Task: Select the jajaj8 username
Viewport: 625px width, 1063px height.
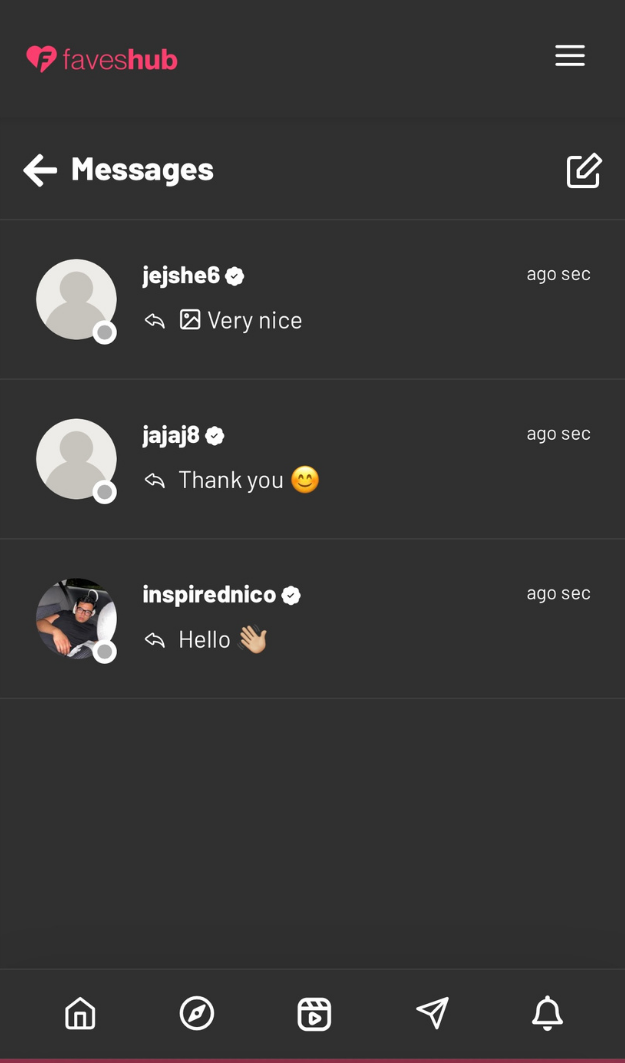Action: pos(171,435)
